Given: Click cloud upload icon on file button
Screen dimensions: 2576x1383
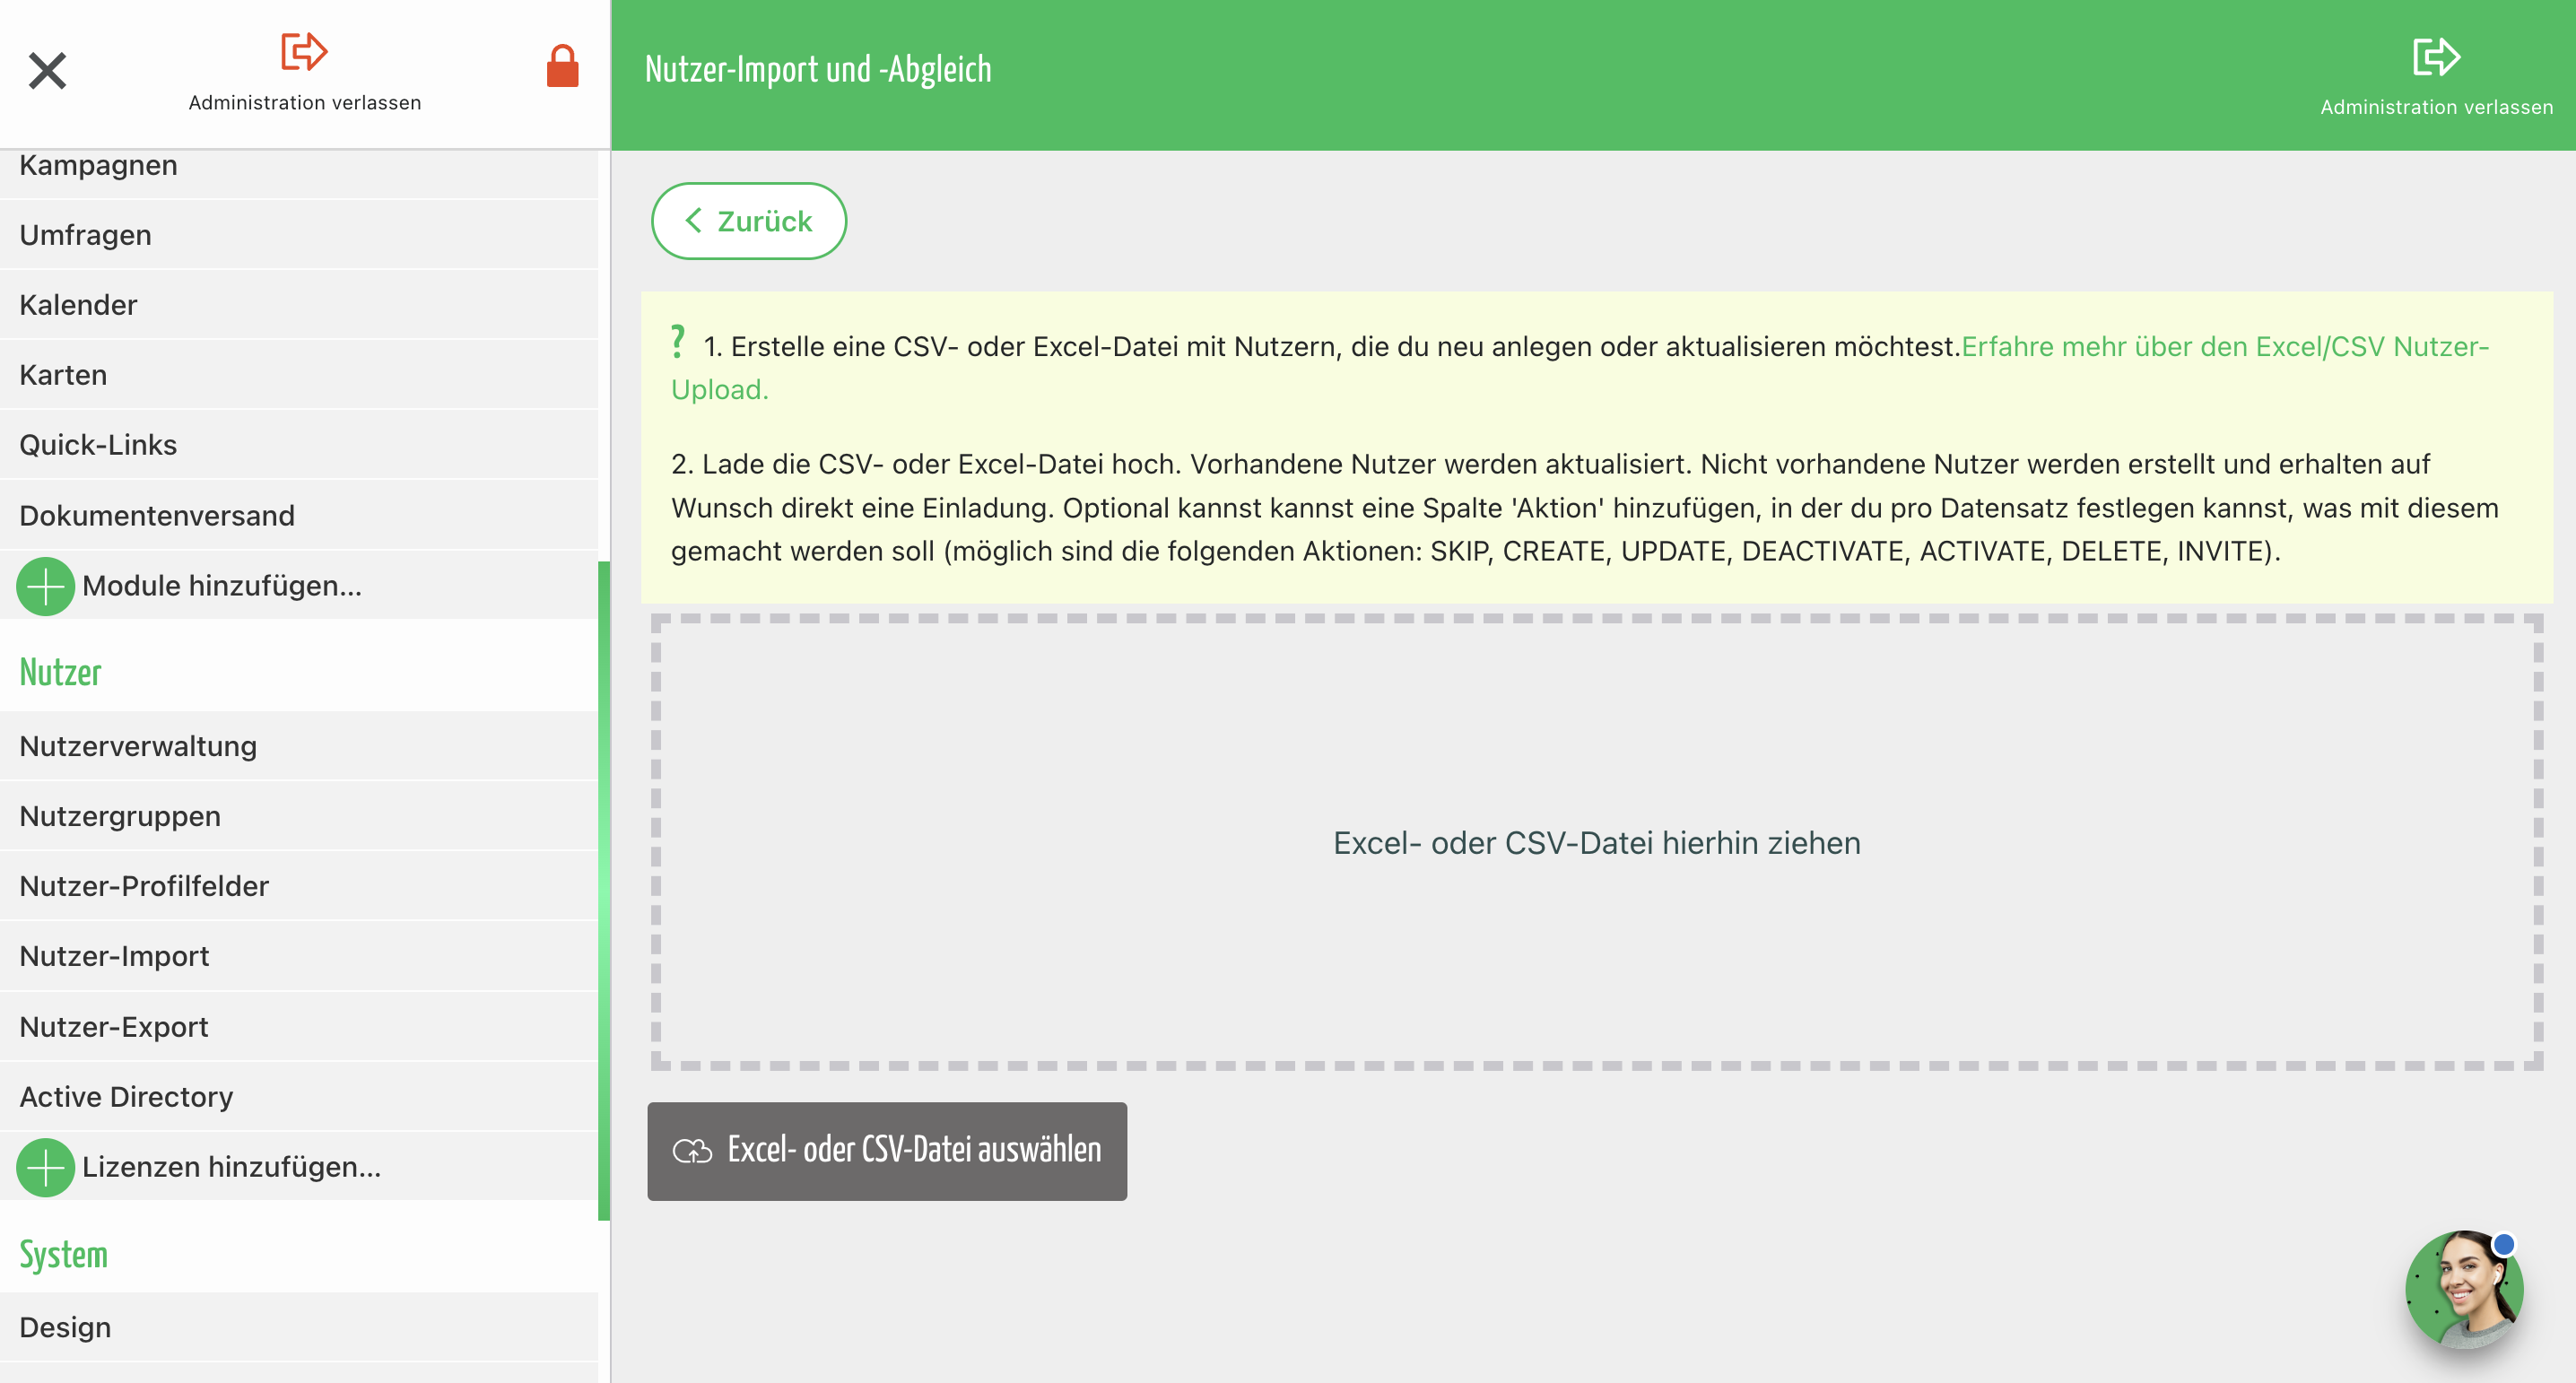Looking at the screenshot, I should 692,1151.
